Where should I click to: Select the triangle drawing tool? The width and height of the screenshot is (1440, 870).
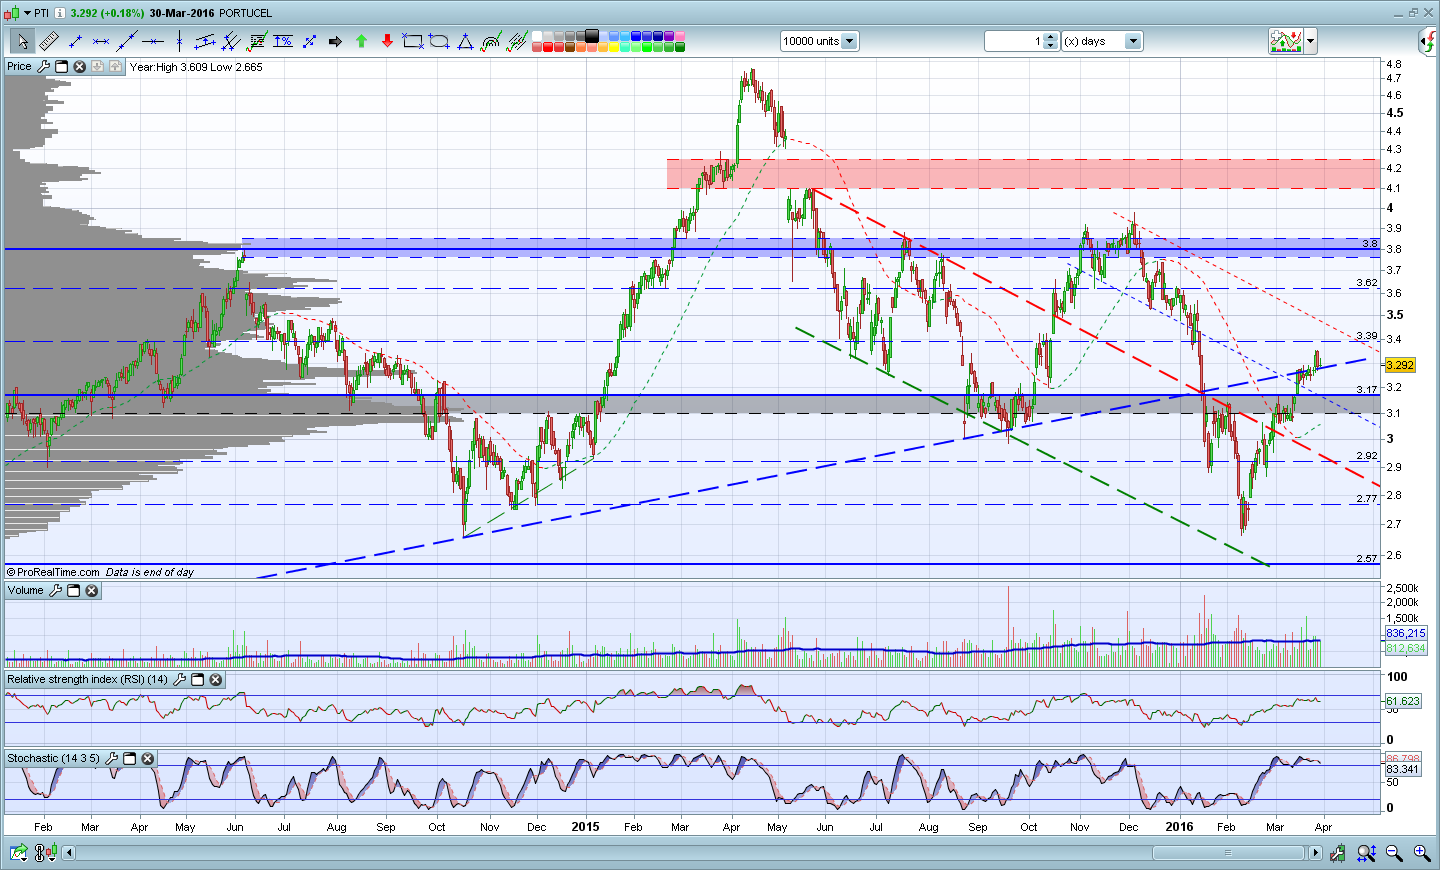[465, 41]
